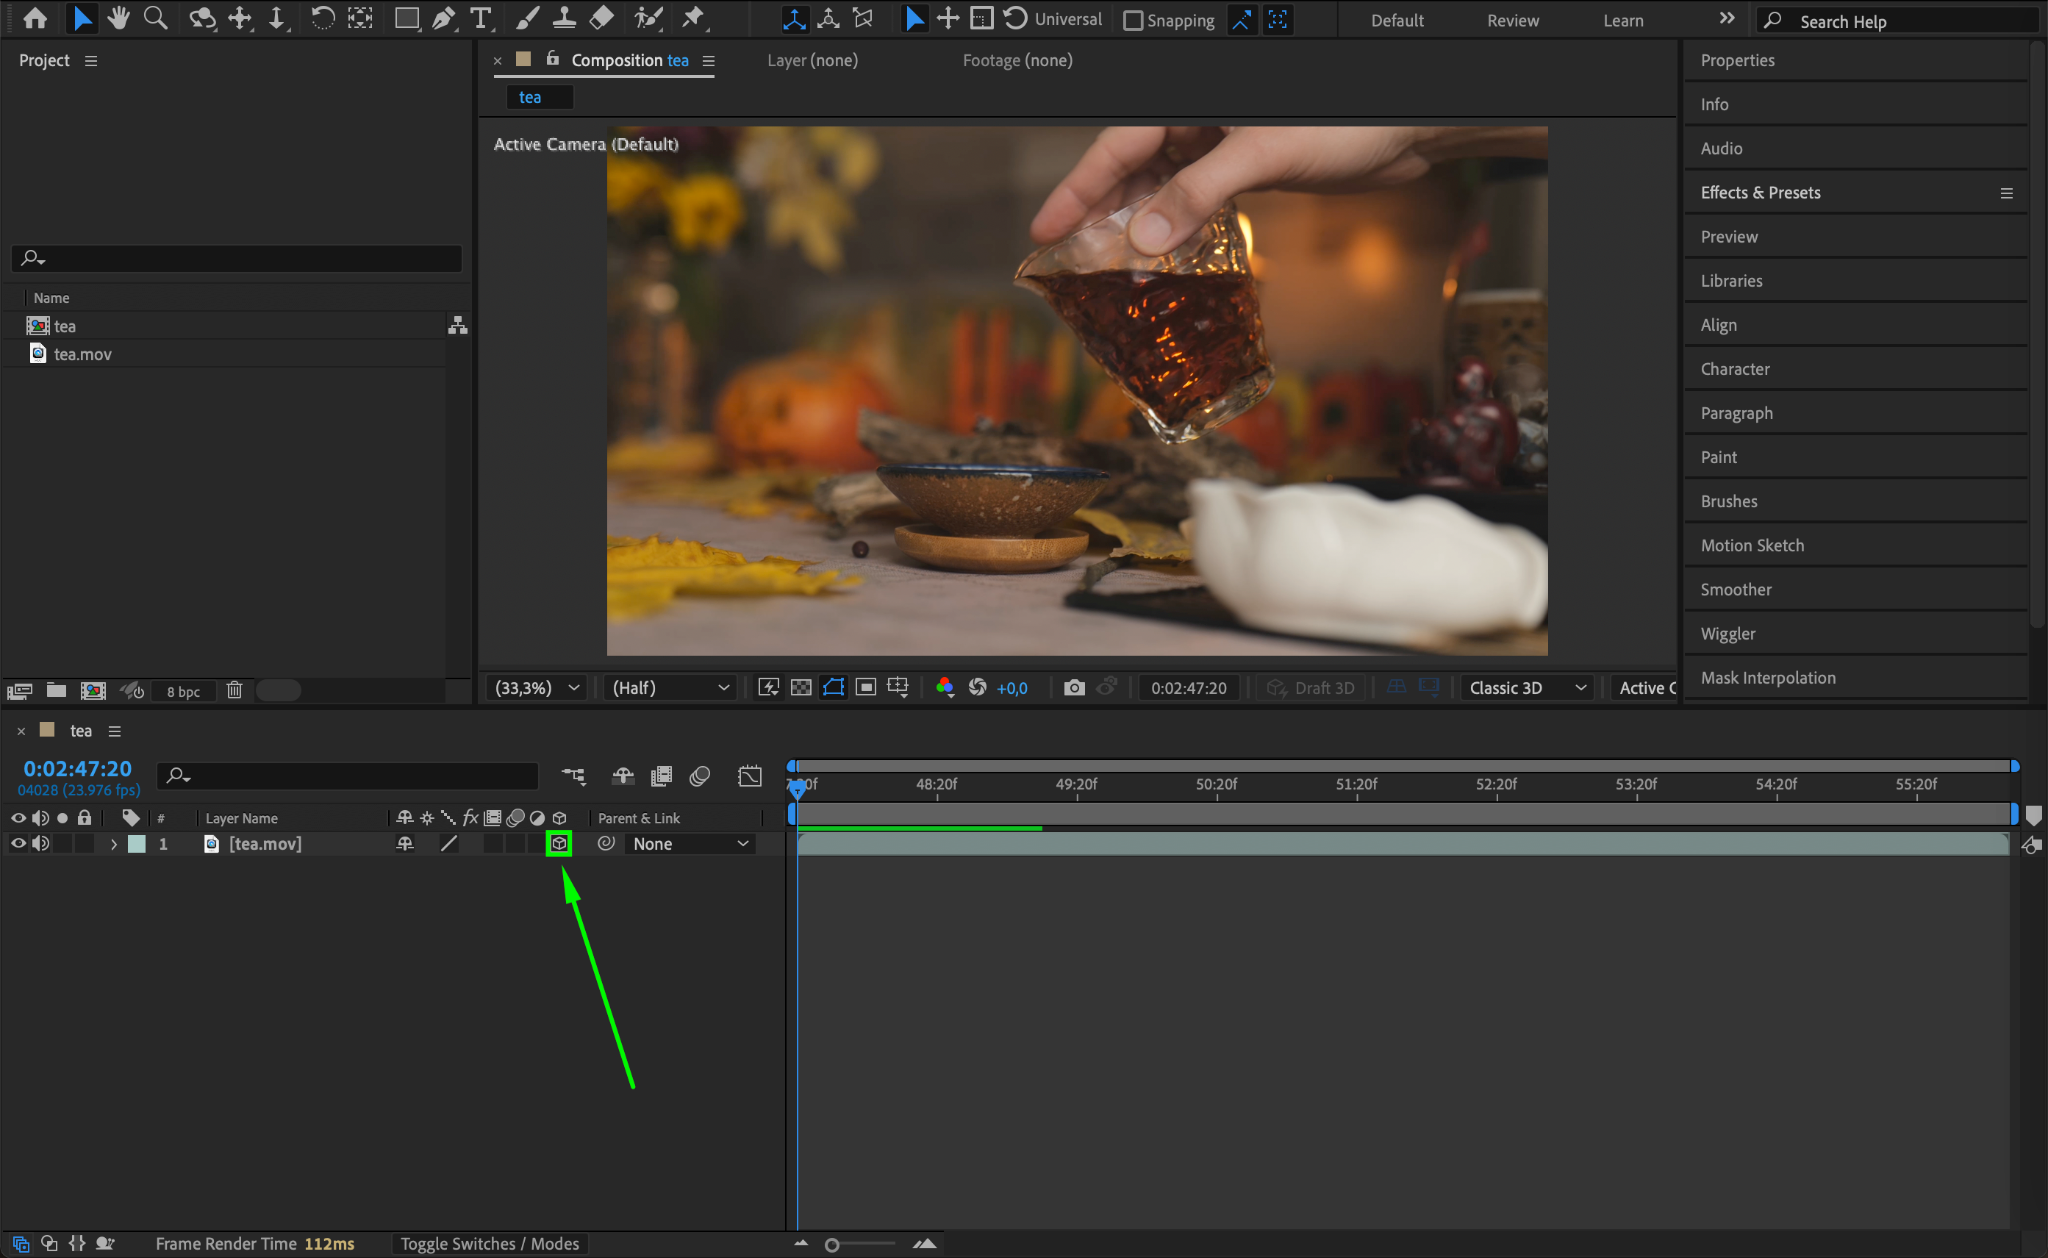Select the Horizontal Type tool
Viewport: 2048px width, 1258px height.
point(481,18)
